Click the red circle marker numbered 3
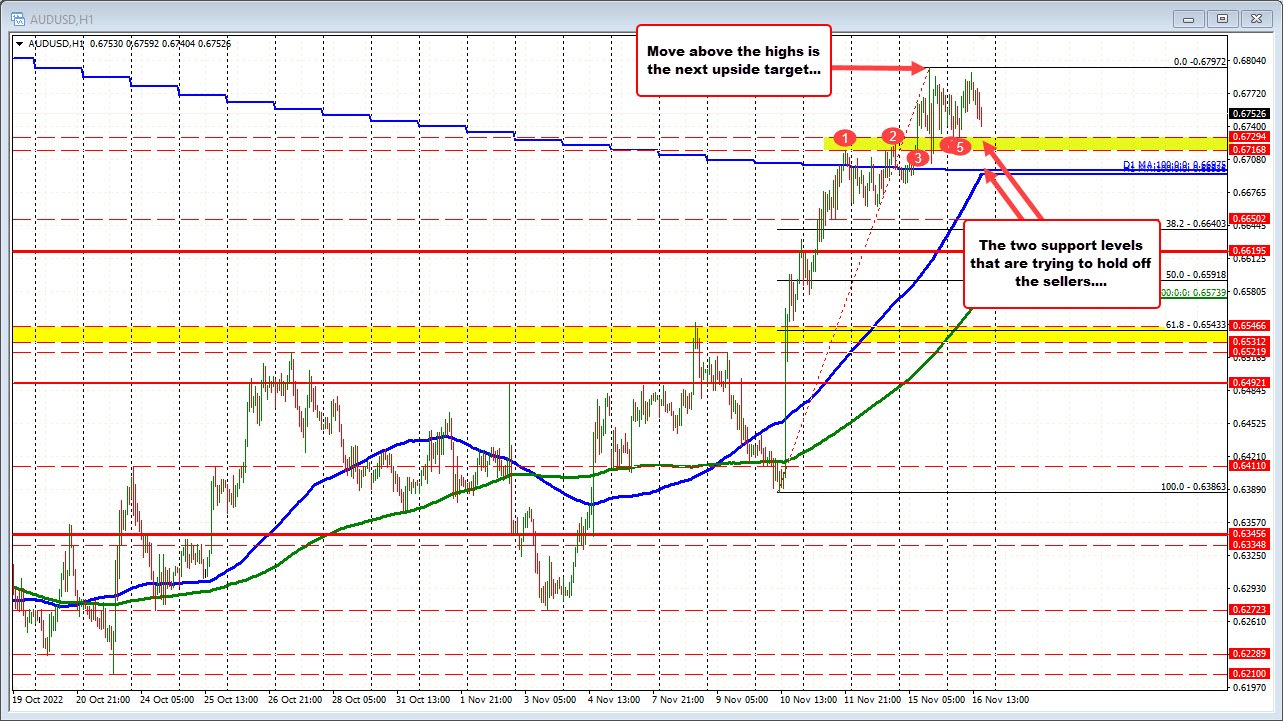 (x=916, y=158)
